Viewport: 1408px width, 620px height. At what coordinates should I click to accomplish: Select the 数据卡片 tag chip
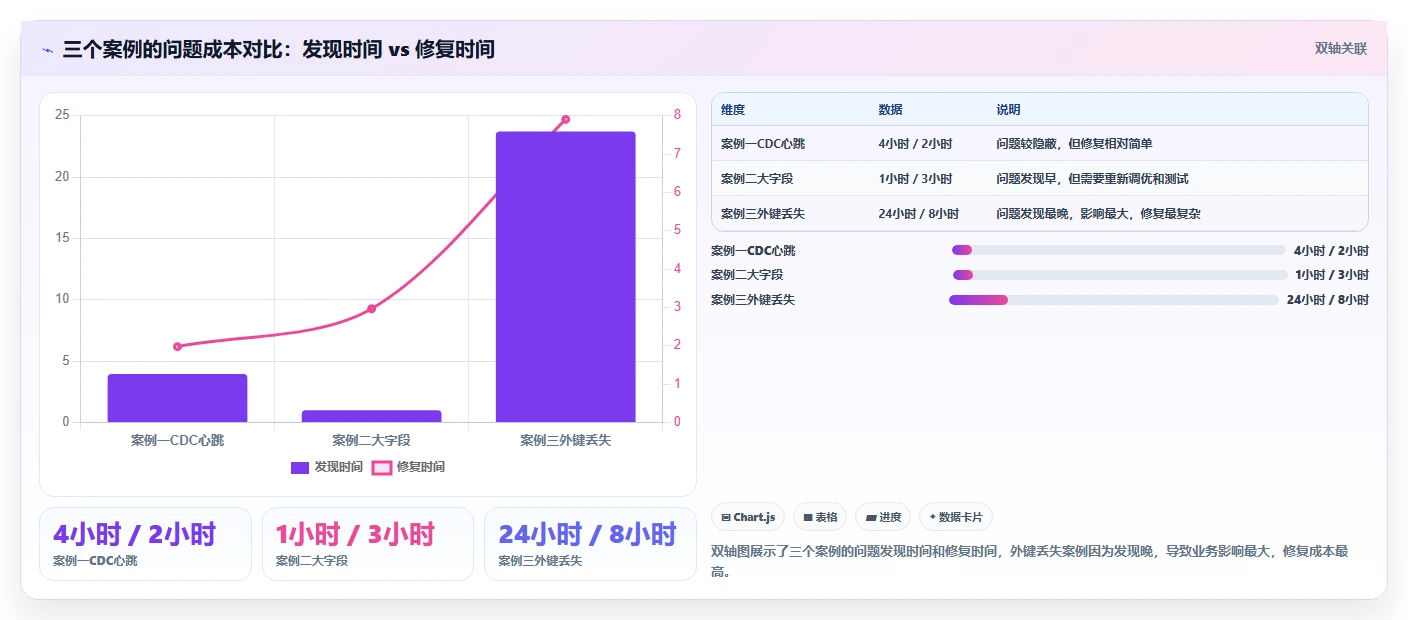[956, 517]
